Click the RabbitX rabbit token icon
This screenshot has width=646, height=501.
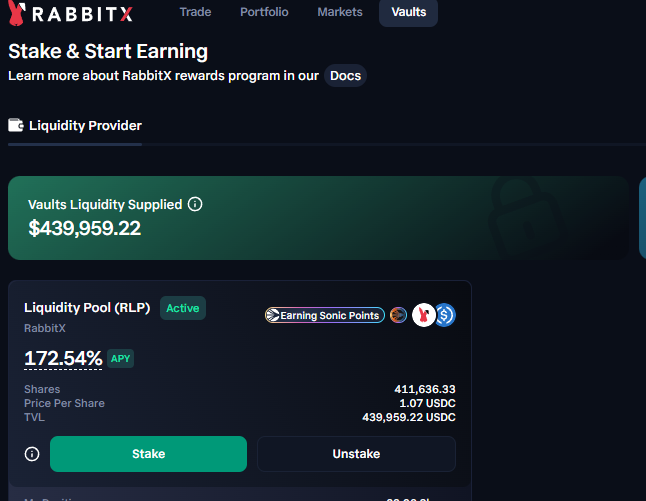coord(424,315)
